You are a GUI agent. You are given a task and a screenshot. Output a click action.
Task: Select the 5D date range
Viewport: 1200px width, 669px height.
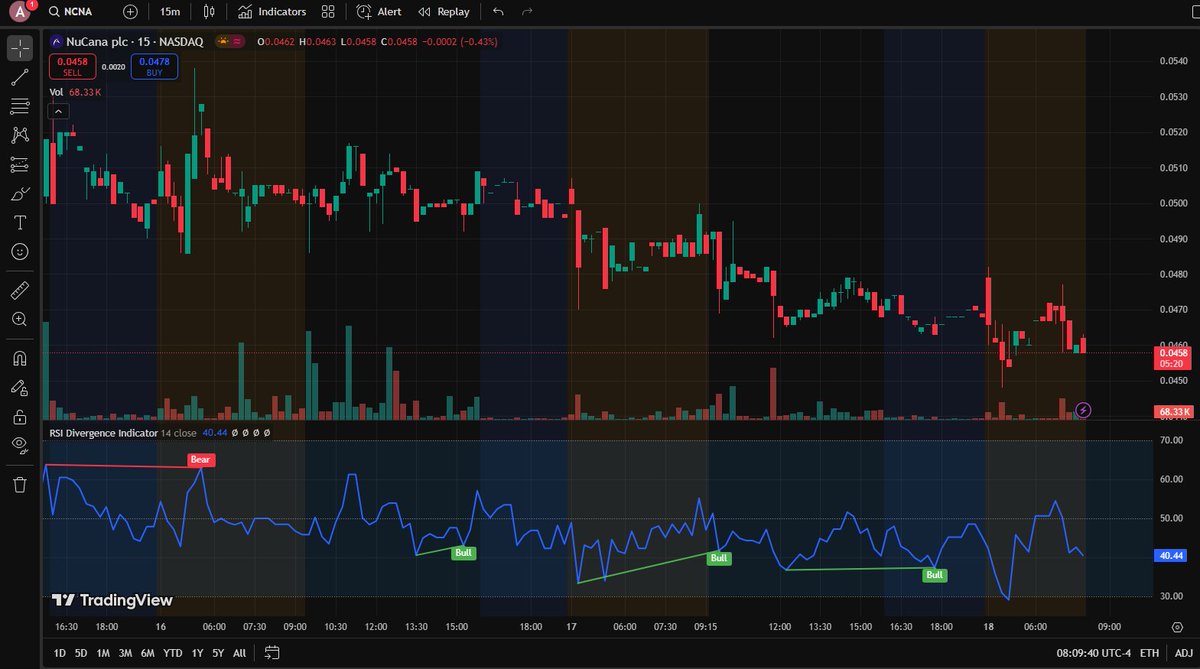pyautogui.click(x=81, y=653)
